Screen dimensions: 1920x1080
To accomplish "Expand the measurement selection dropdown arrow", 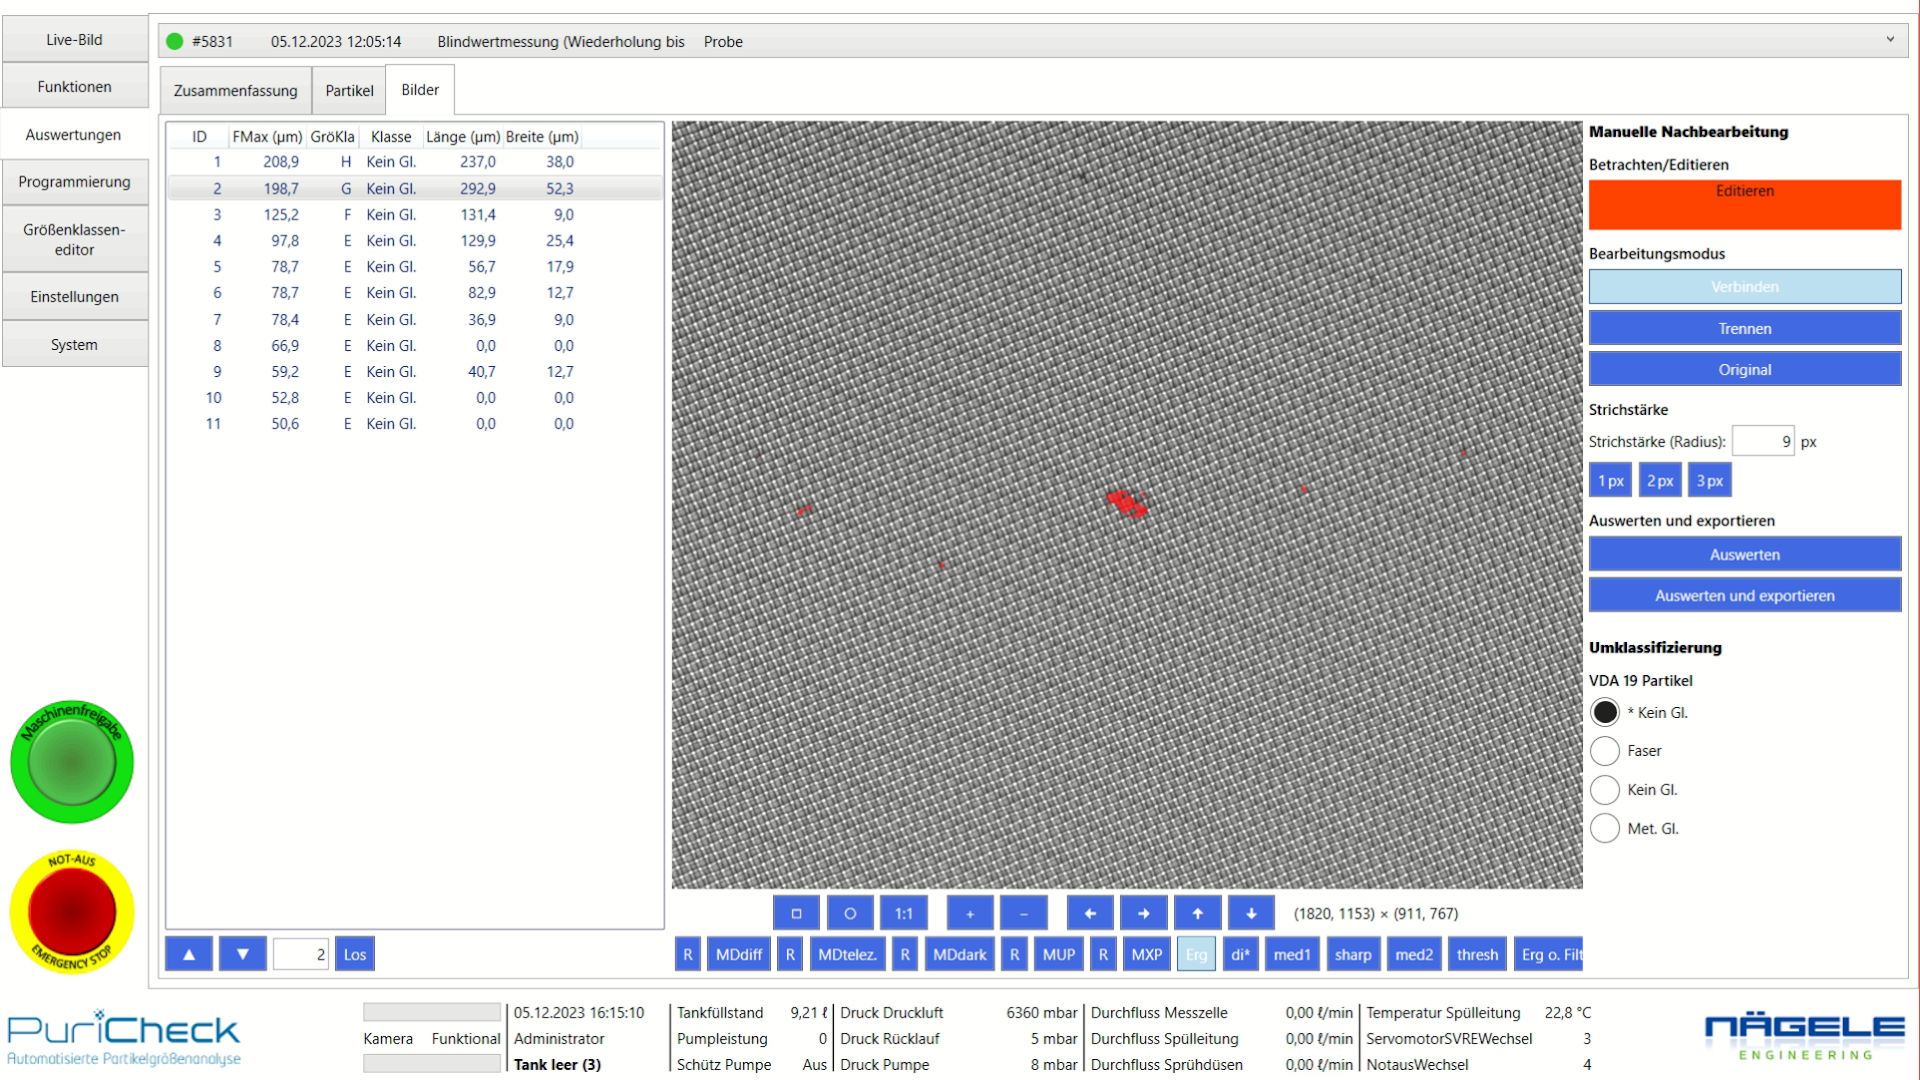I will (1890, 40).
